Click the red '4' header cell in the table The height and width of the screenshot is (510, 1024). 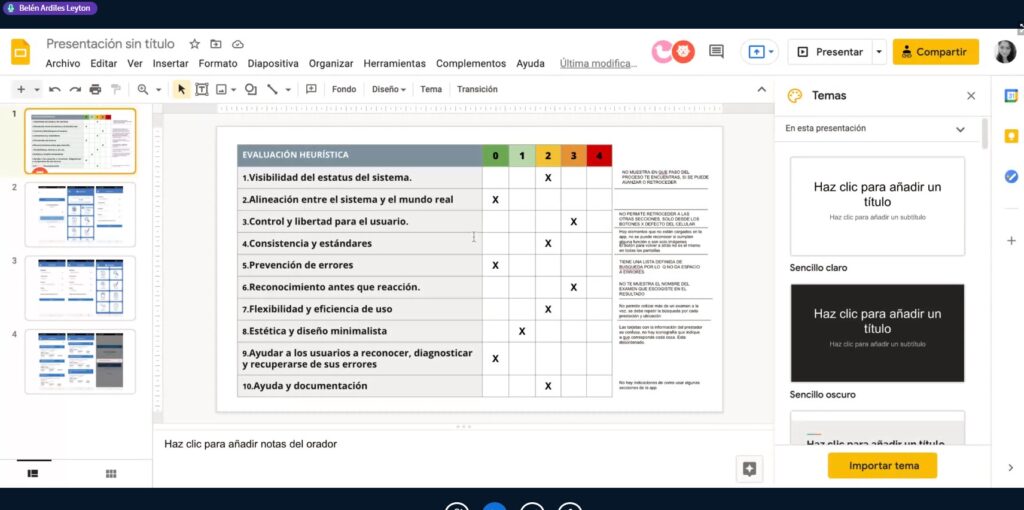(x=599, y=155)
